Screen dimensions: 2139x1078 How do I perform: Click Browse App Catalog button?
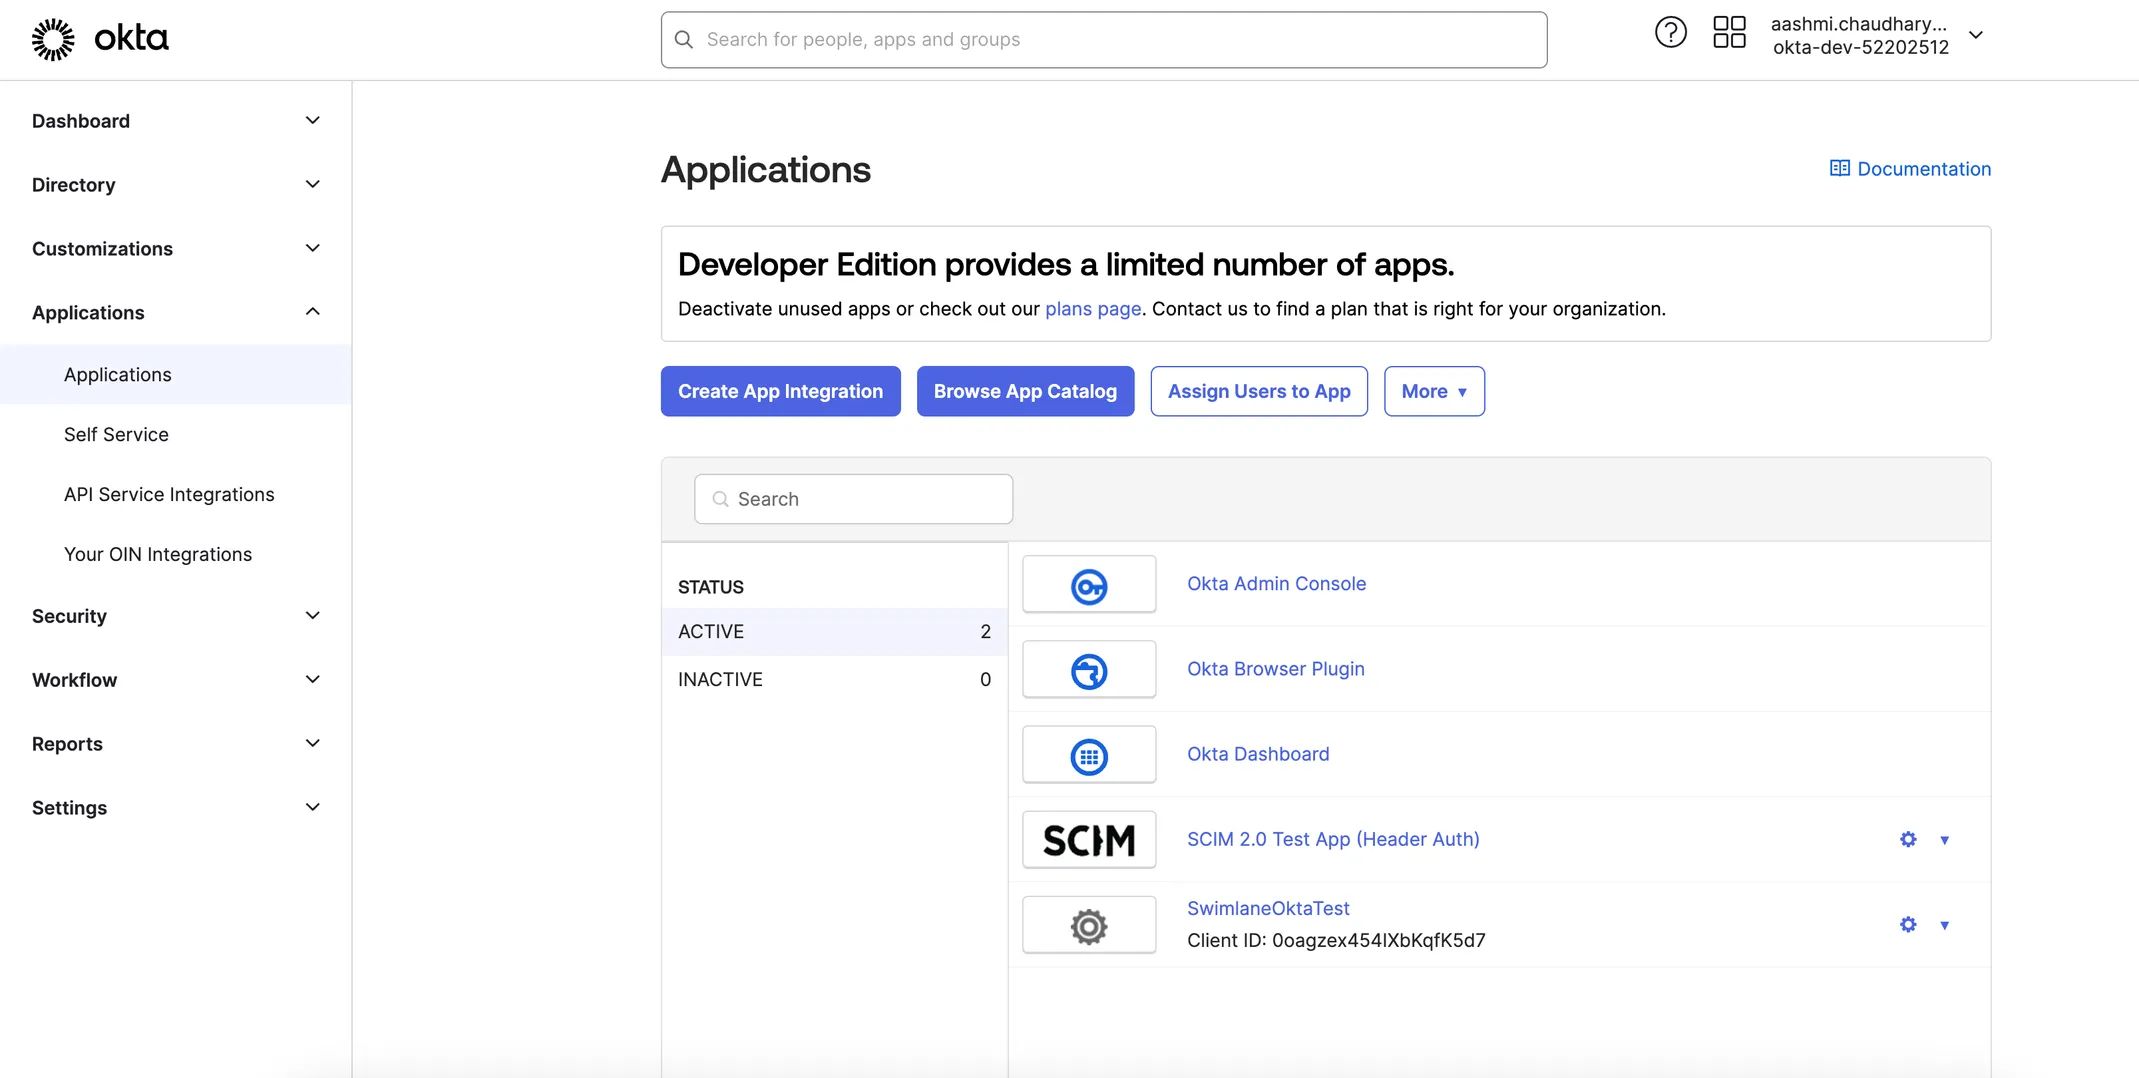coord(1025,391)
